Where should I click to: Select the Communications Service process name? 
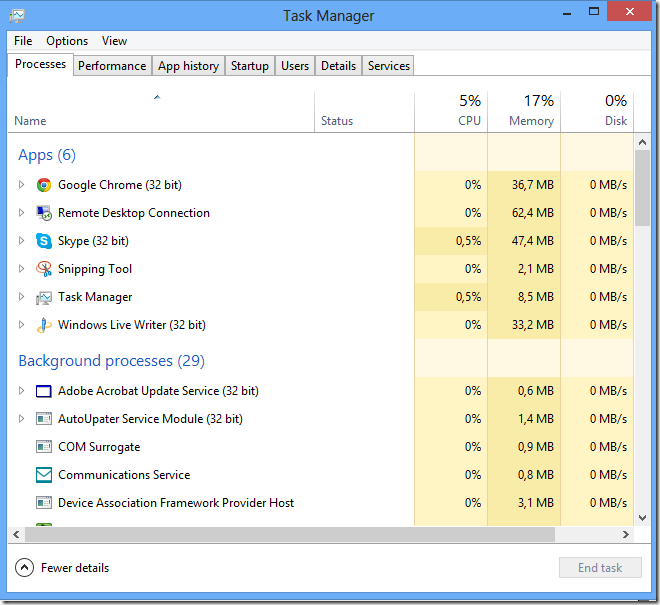click(x=124, y=475)
